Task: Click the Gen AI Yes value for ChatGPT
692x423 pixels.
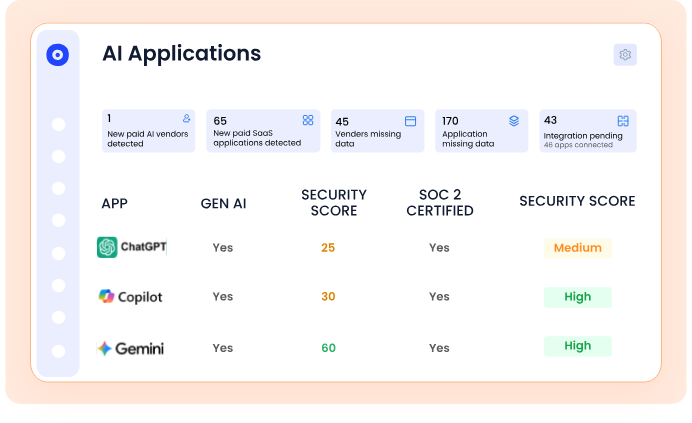Action: pos(223,248)
